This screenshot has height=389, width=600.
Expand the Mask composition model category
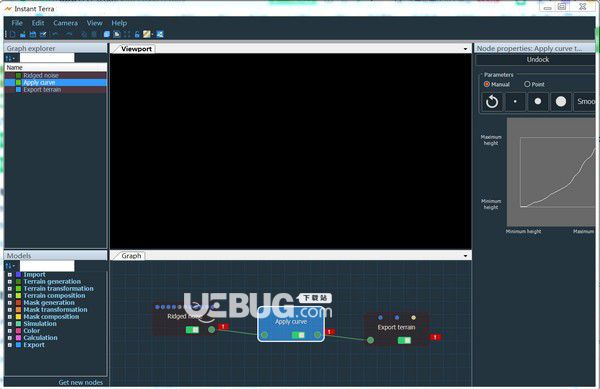pyautogui.click(x=10, y=317)
